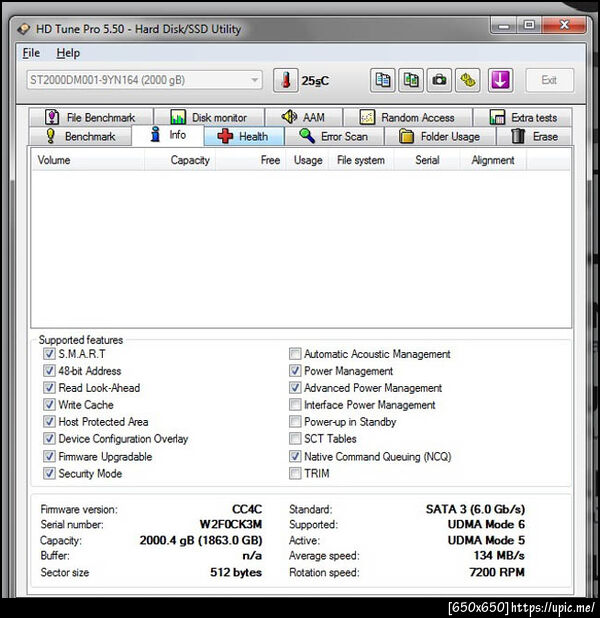The width and height of the screenshot is (600, 618).
Task: Click the copy screenshot to clipboard icon
Action: coord(411,80)
